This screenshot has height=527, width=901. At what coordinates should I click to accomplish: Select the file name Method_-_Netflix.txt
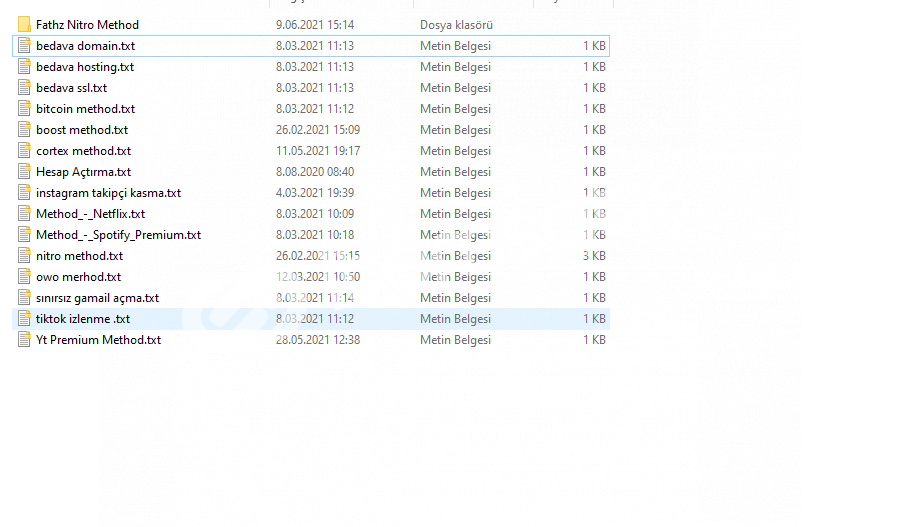click(90, 214)
